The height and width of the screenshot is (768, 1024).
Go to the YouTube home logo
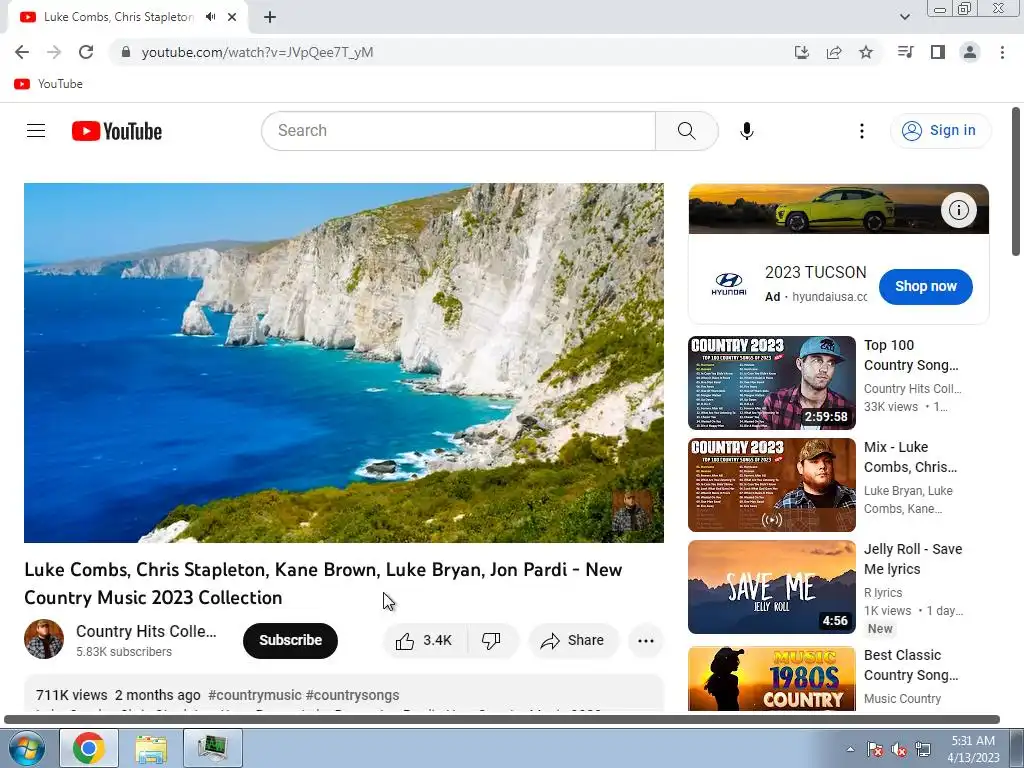(117, 131)
